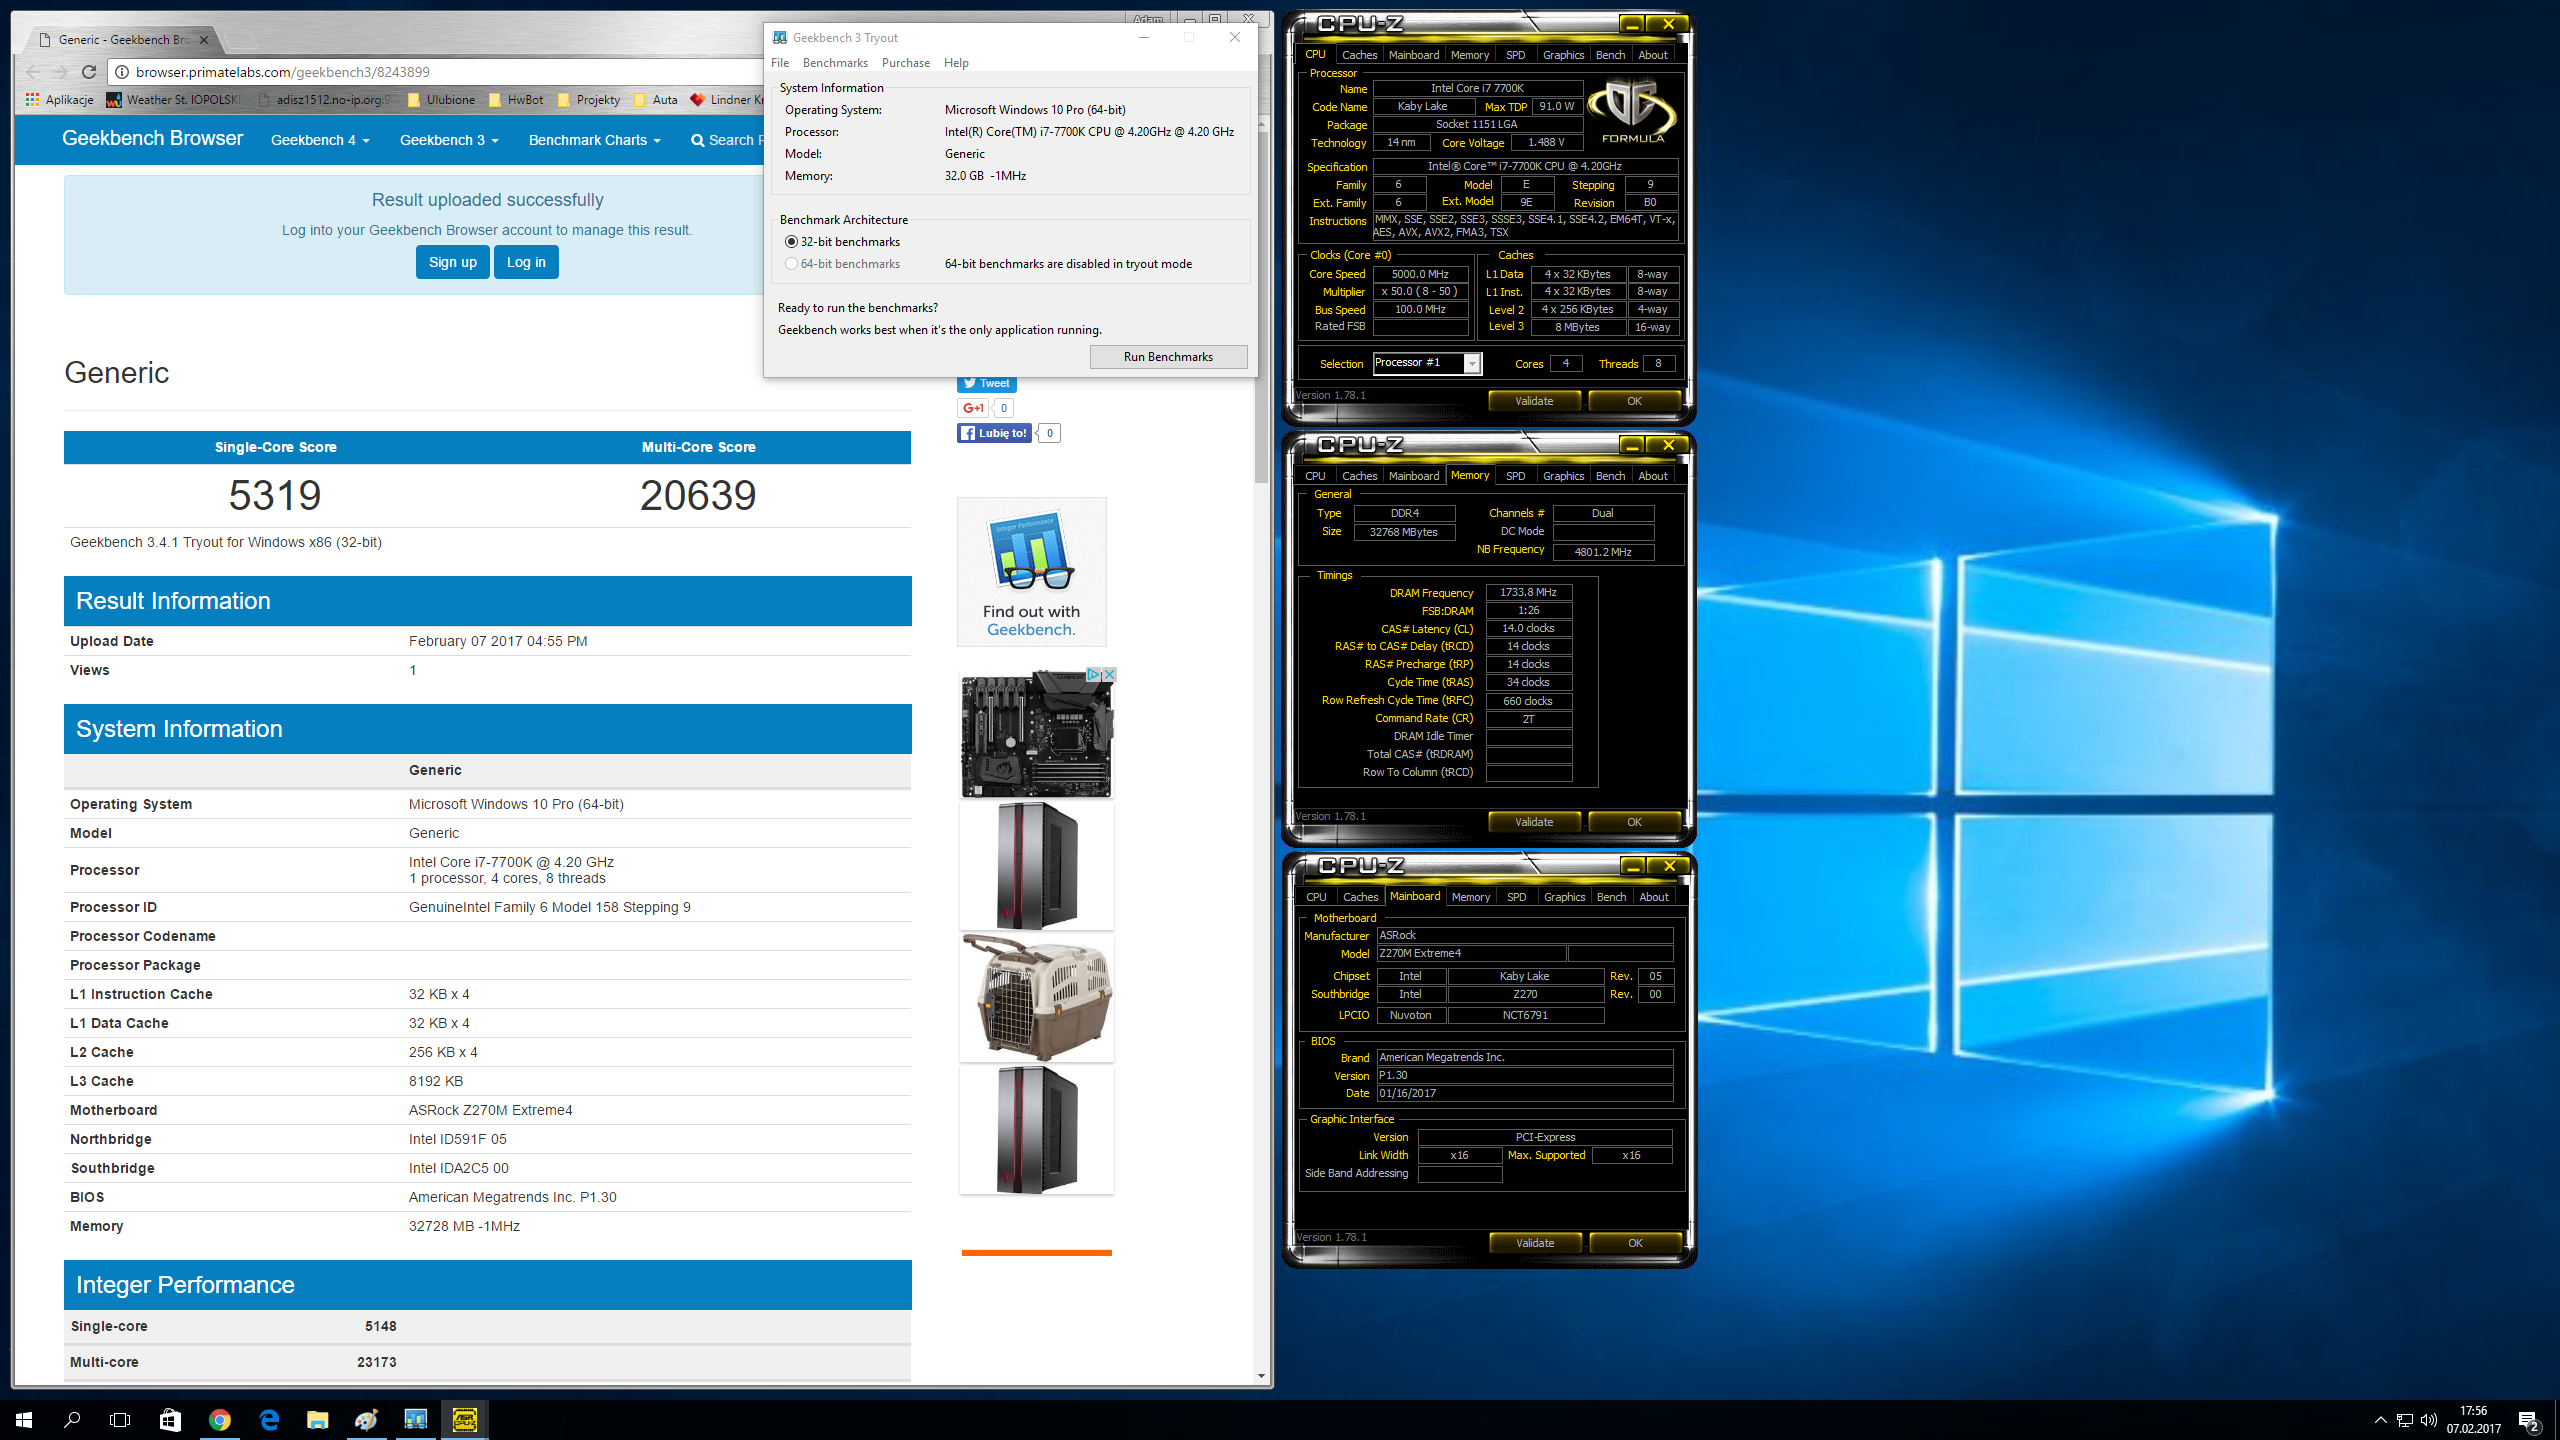
Task: Switch to CPU-Z taskbar icon
Action: pos(465,1419)
